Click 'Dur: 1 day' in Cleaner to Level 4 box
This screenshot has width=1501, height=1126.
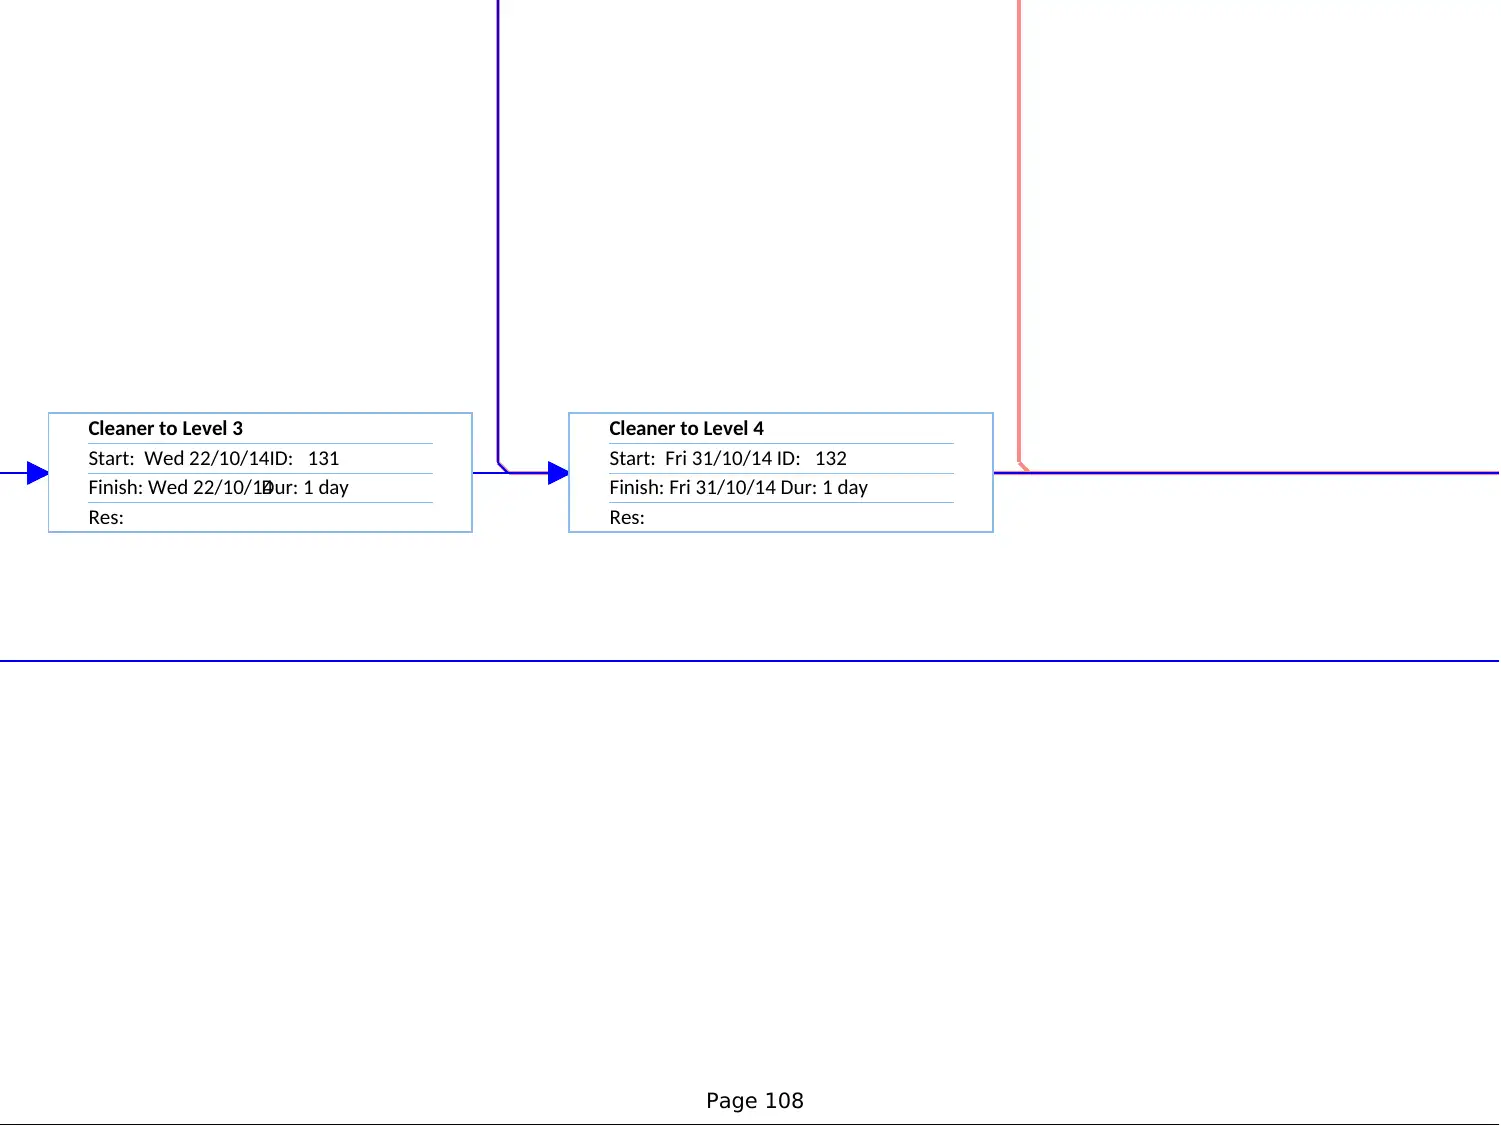click(x=824, y=488)
